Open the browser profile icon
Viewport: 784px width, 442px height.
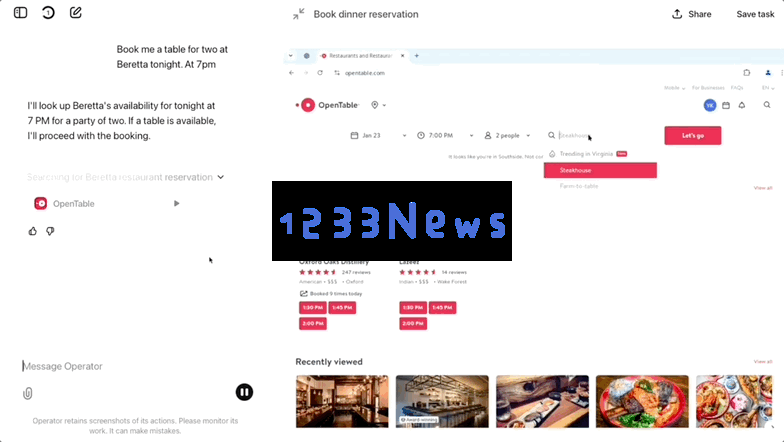click(x=768, y=72)
